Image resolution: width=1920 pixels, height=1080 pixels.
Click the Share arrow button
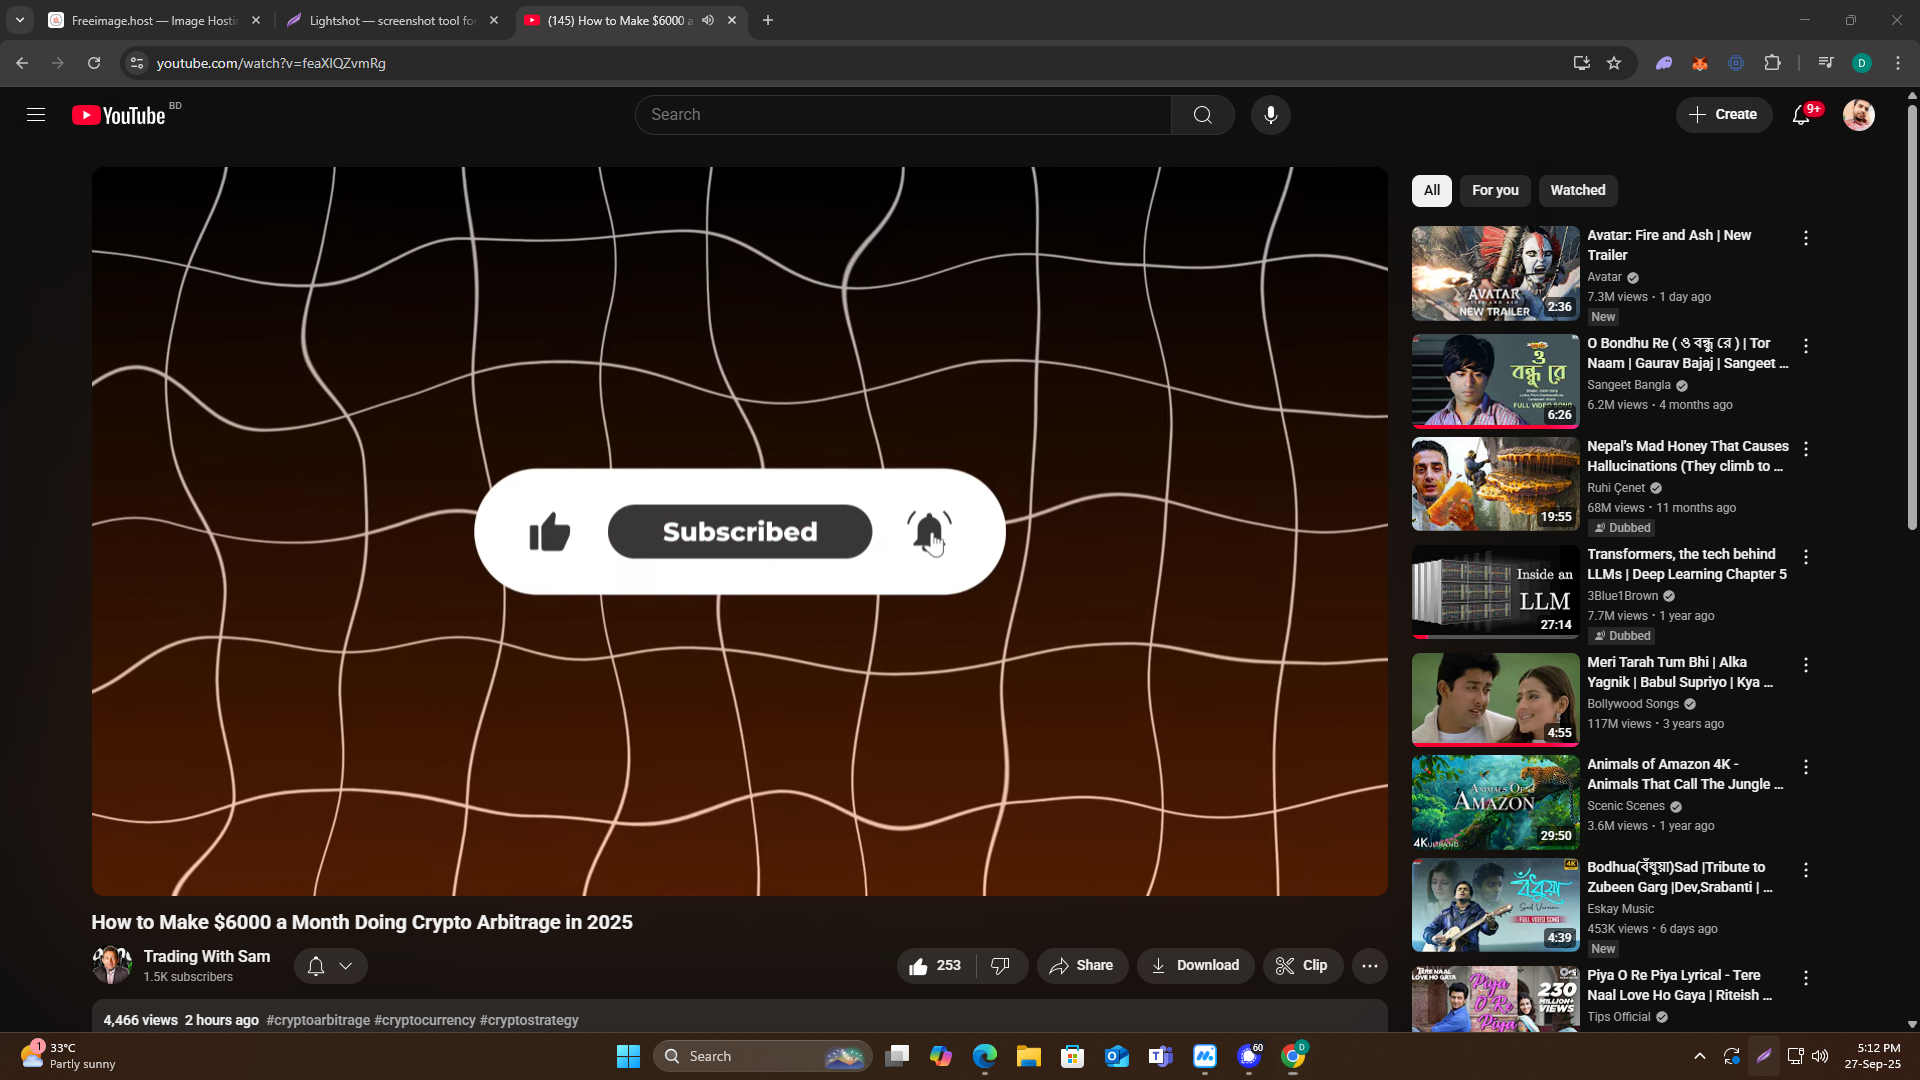pyautogui.click(x=1082, y=966)
